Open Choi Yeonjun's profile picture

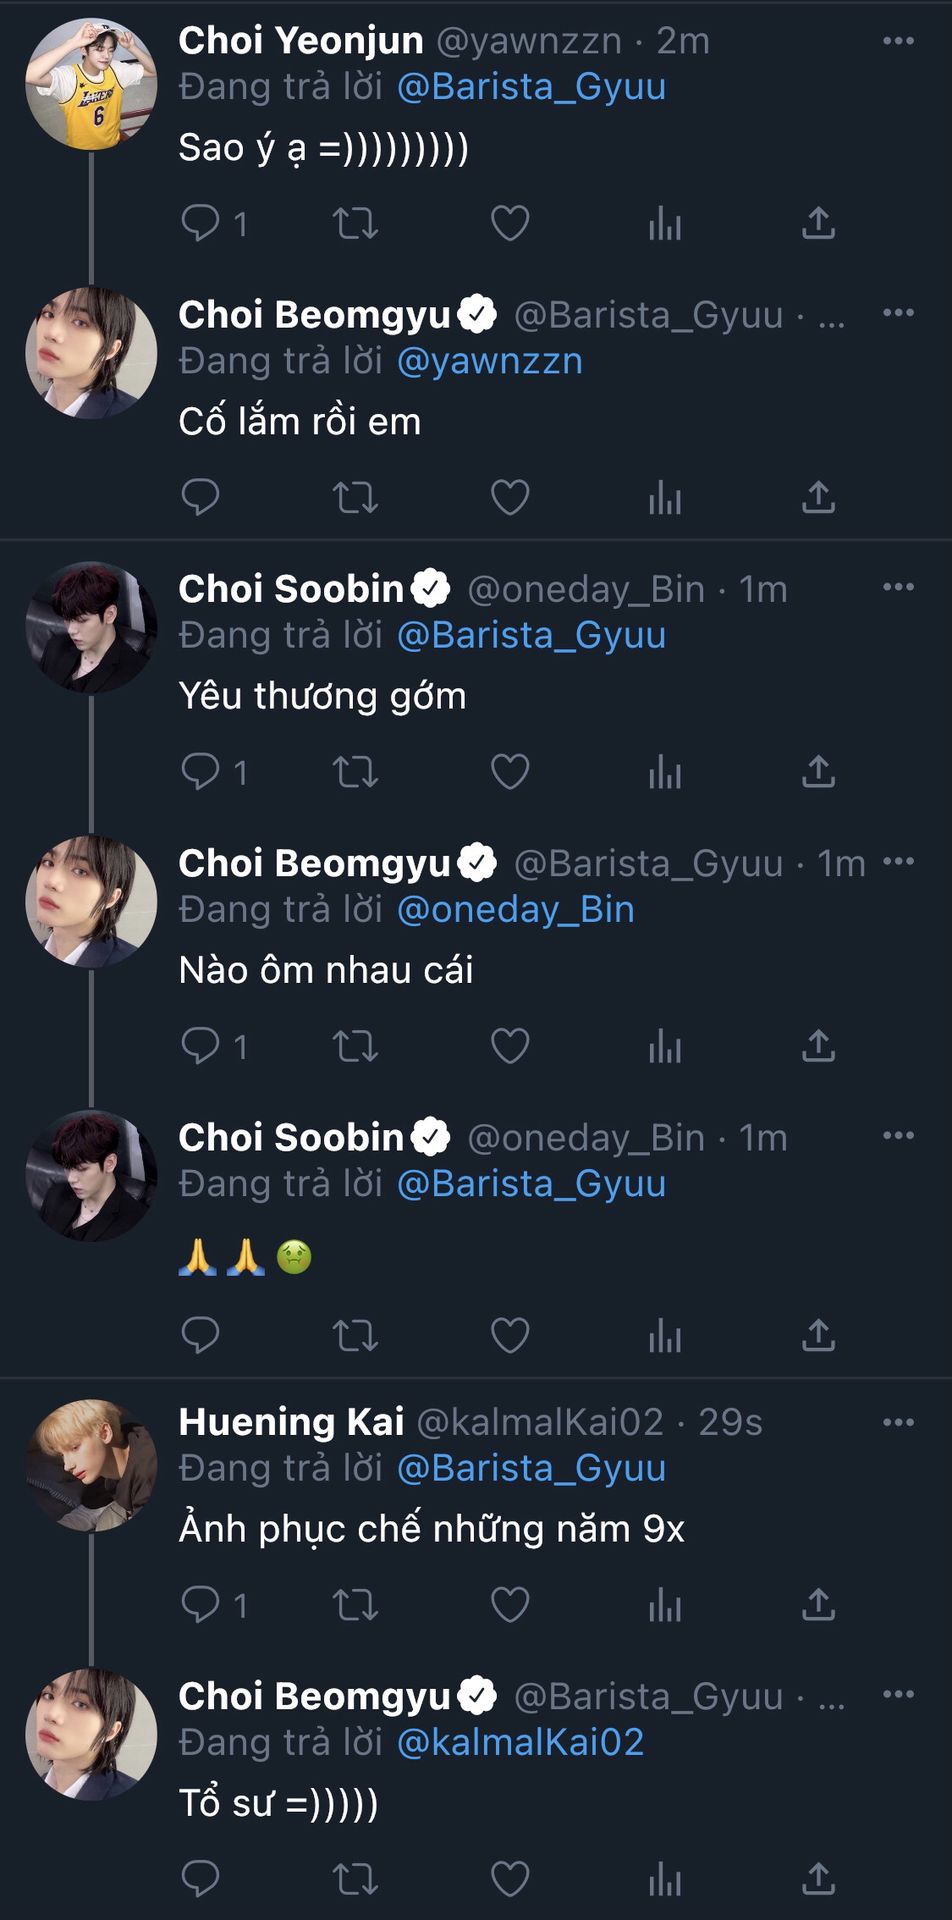[x=91, y=84]
